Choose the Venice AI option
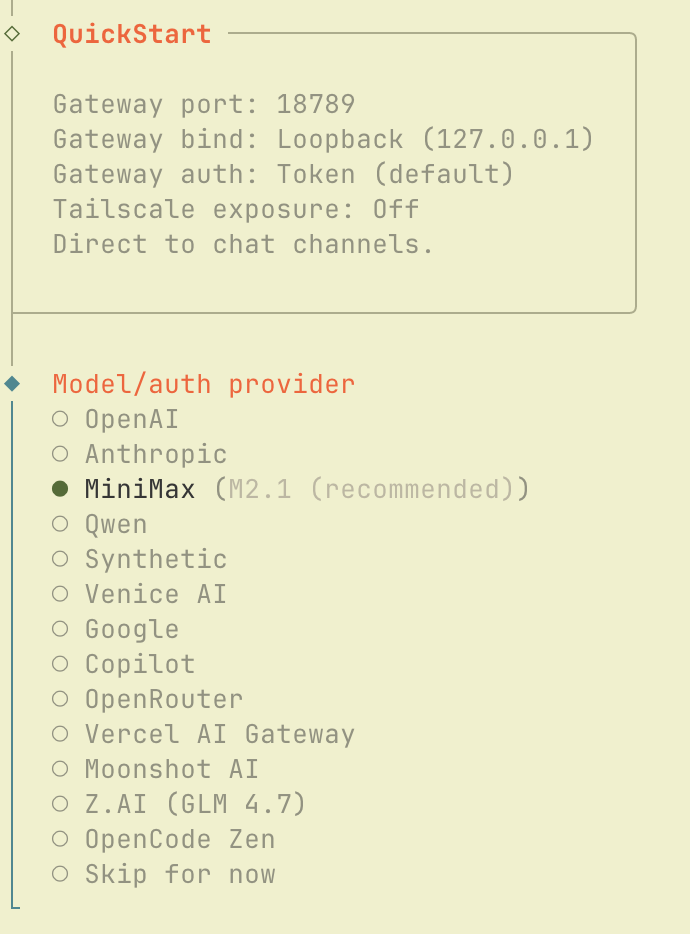The image size is (690, 934). [60, 594]
